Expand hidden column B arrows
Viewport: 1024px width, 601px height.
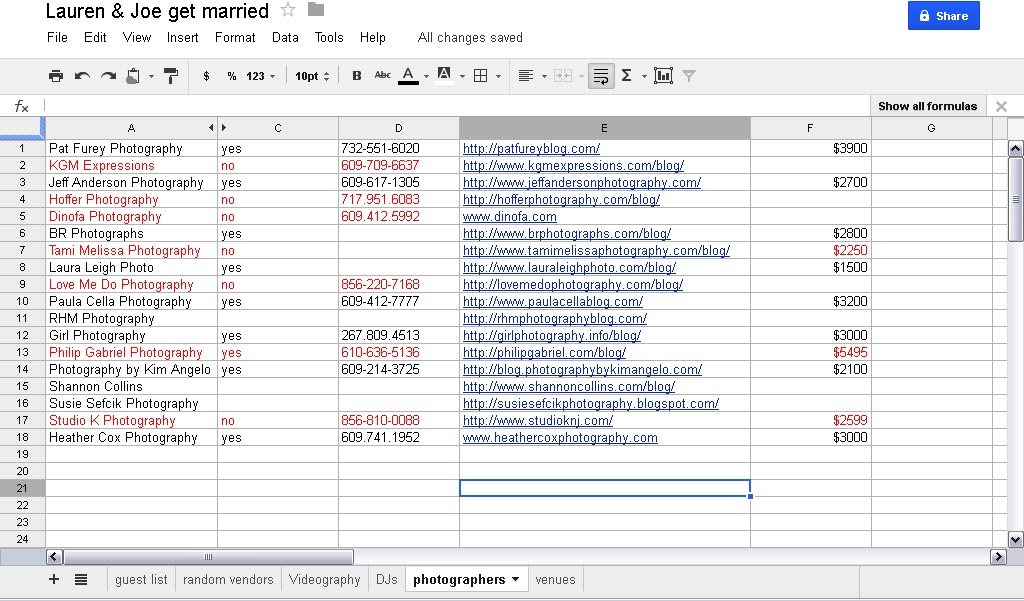[217, 127]
